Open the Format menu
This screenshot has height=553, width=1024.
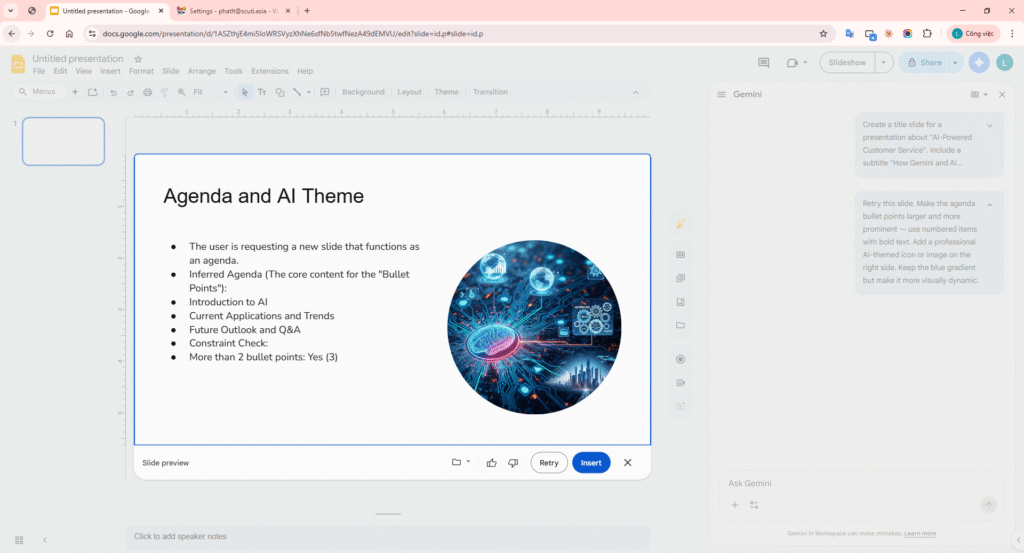(141, 71)
